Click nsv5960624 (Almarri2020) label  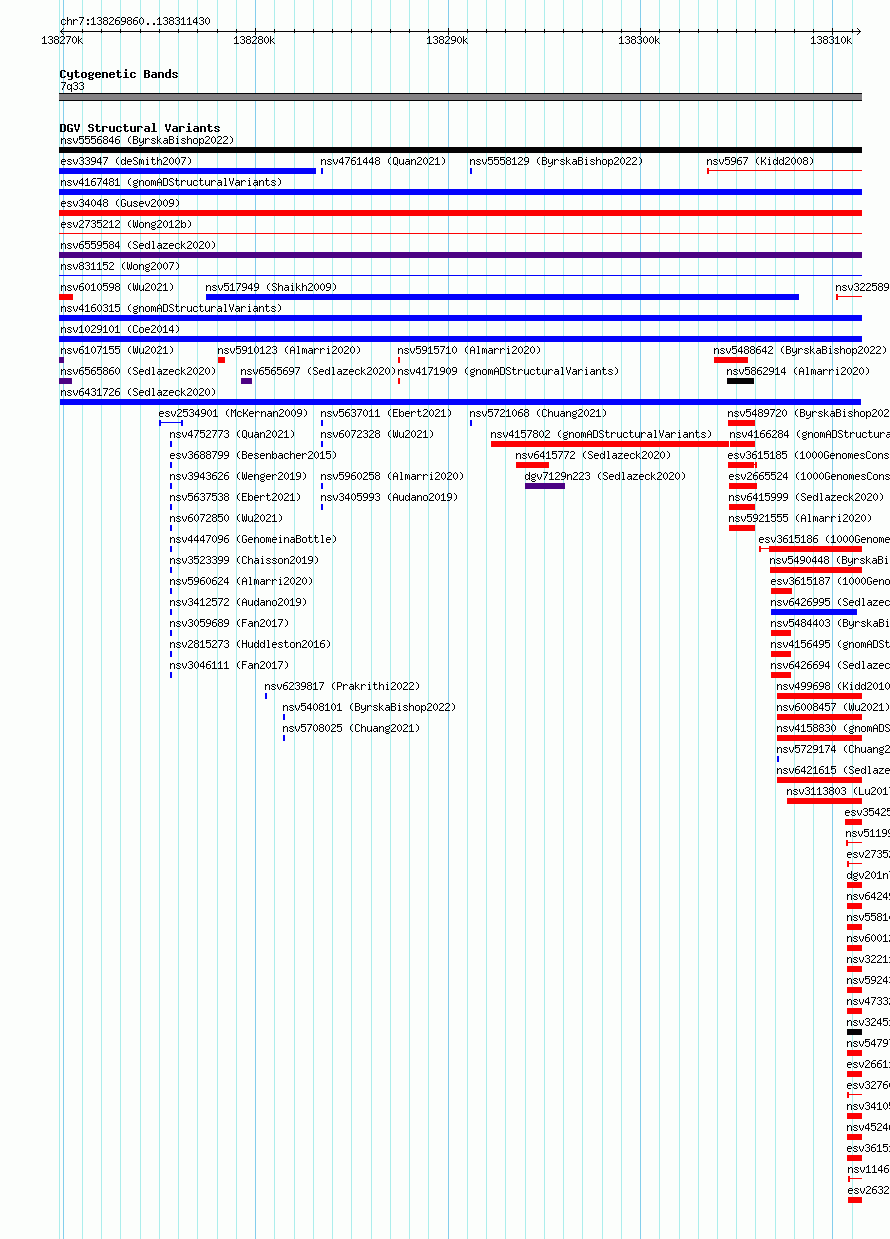coord(241,582)
